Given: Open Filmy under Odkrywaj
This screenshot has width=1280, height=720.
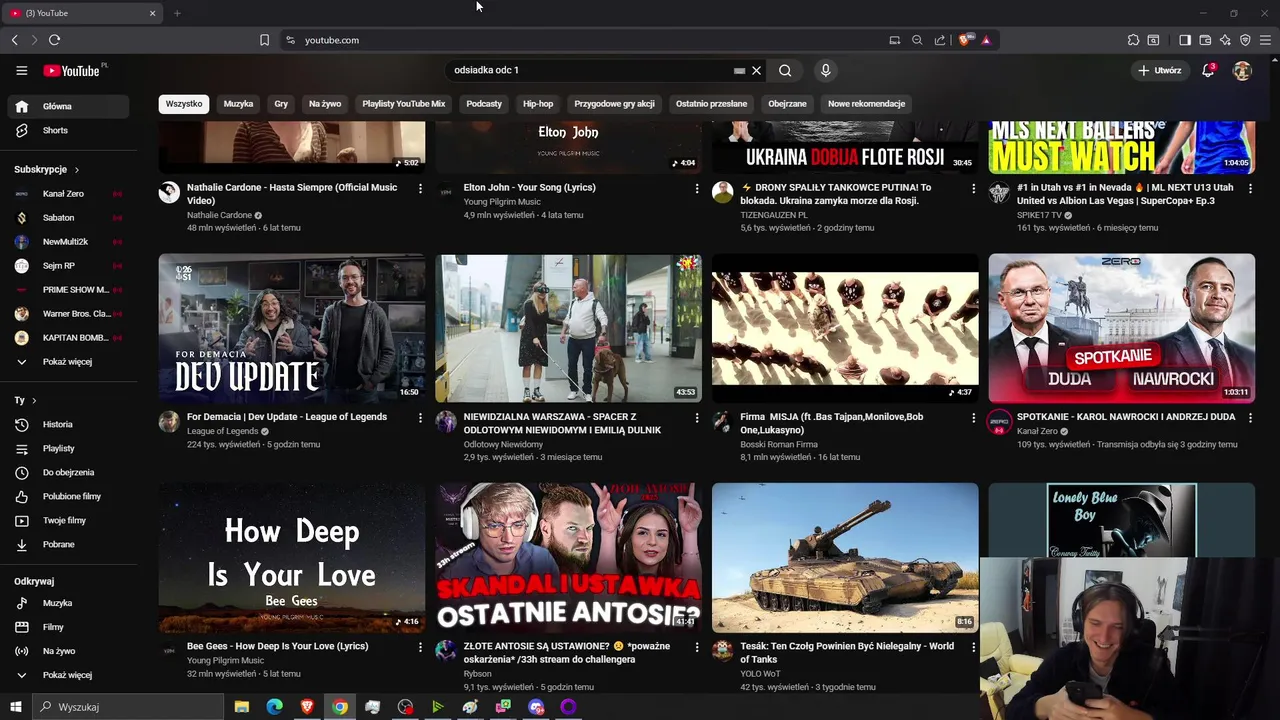Looking at the screenshot, I should click(68, 627).
